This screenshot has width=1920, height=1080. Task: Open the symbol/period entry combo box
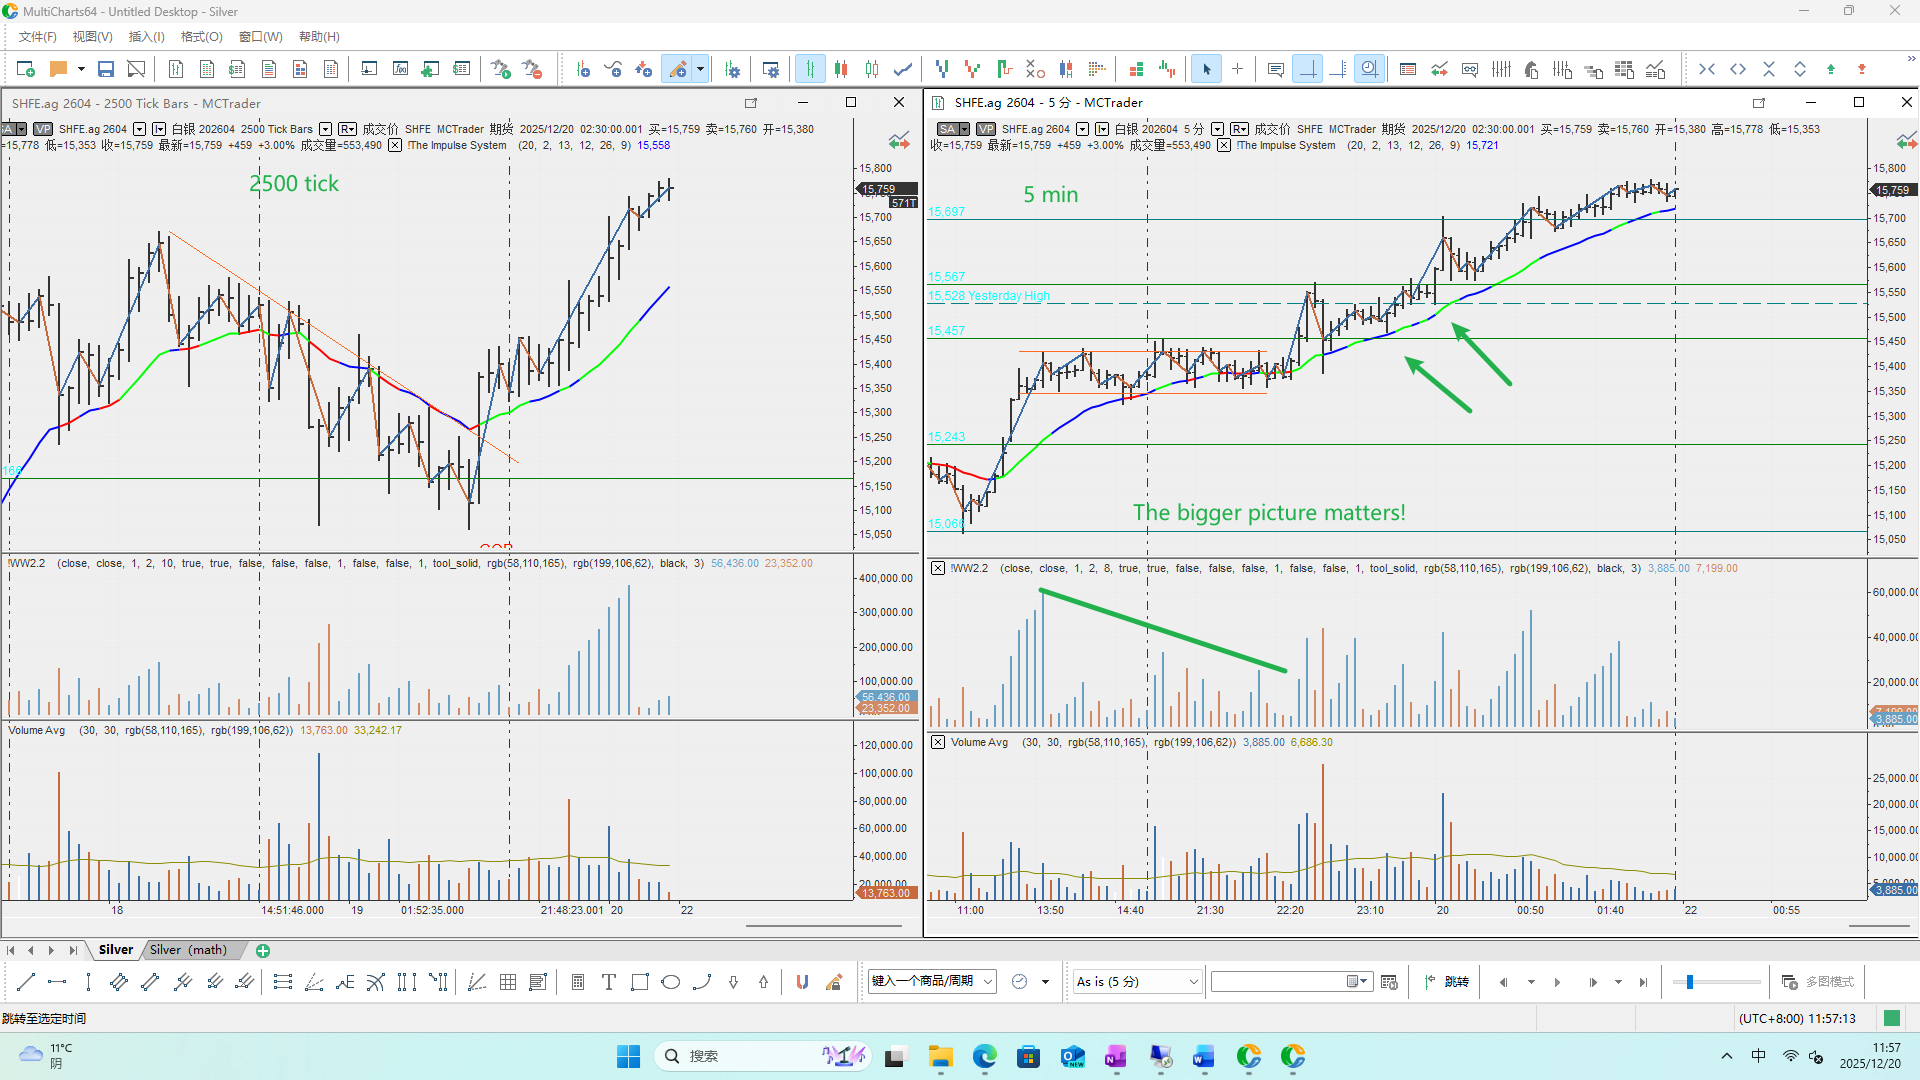pyautogui.click(x=931, y=982)
